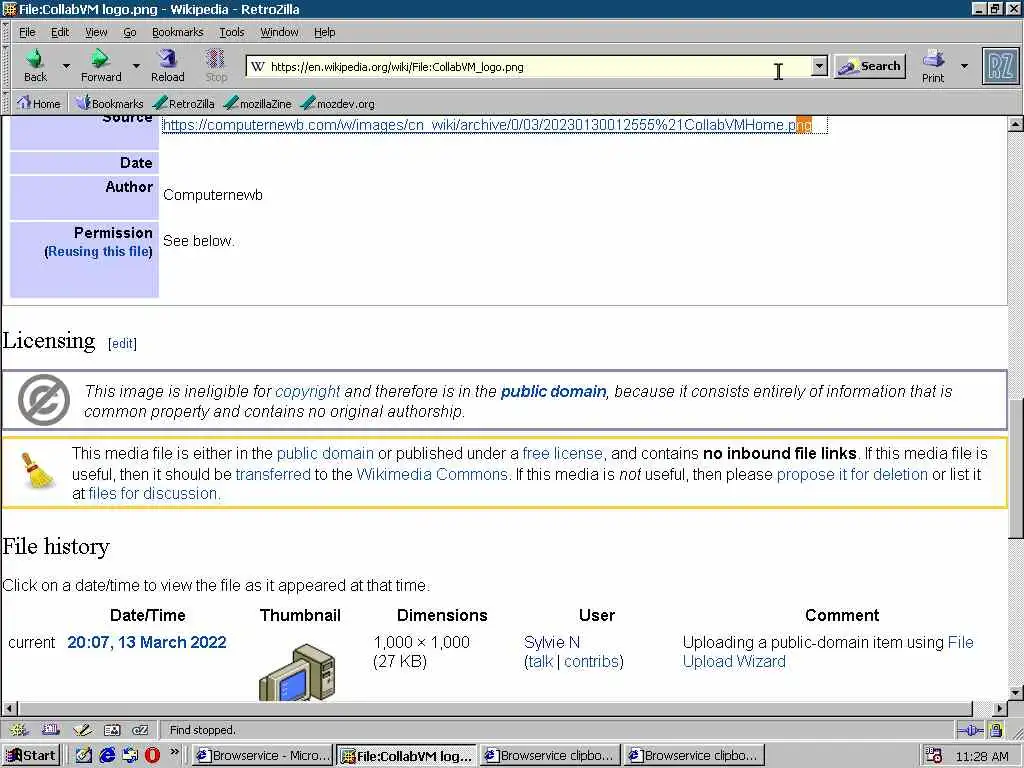This screenshot has width=1024, height=768.
Task: Open Sylvie N's contribs link
Action: point(592,662)
